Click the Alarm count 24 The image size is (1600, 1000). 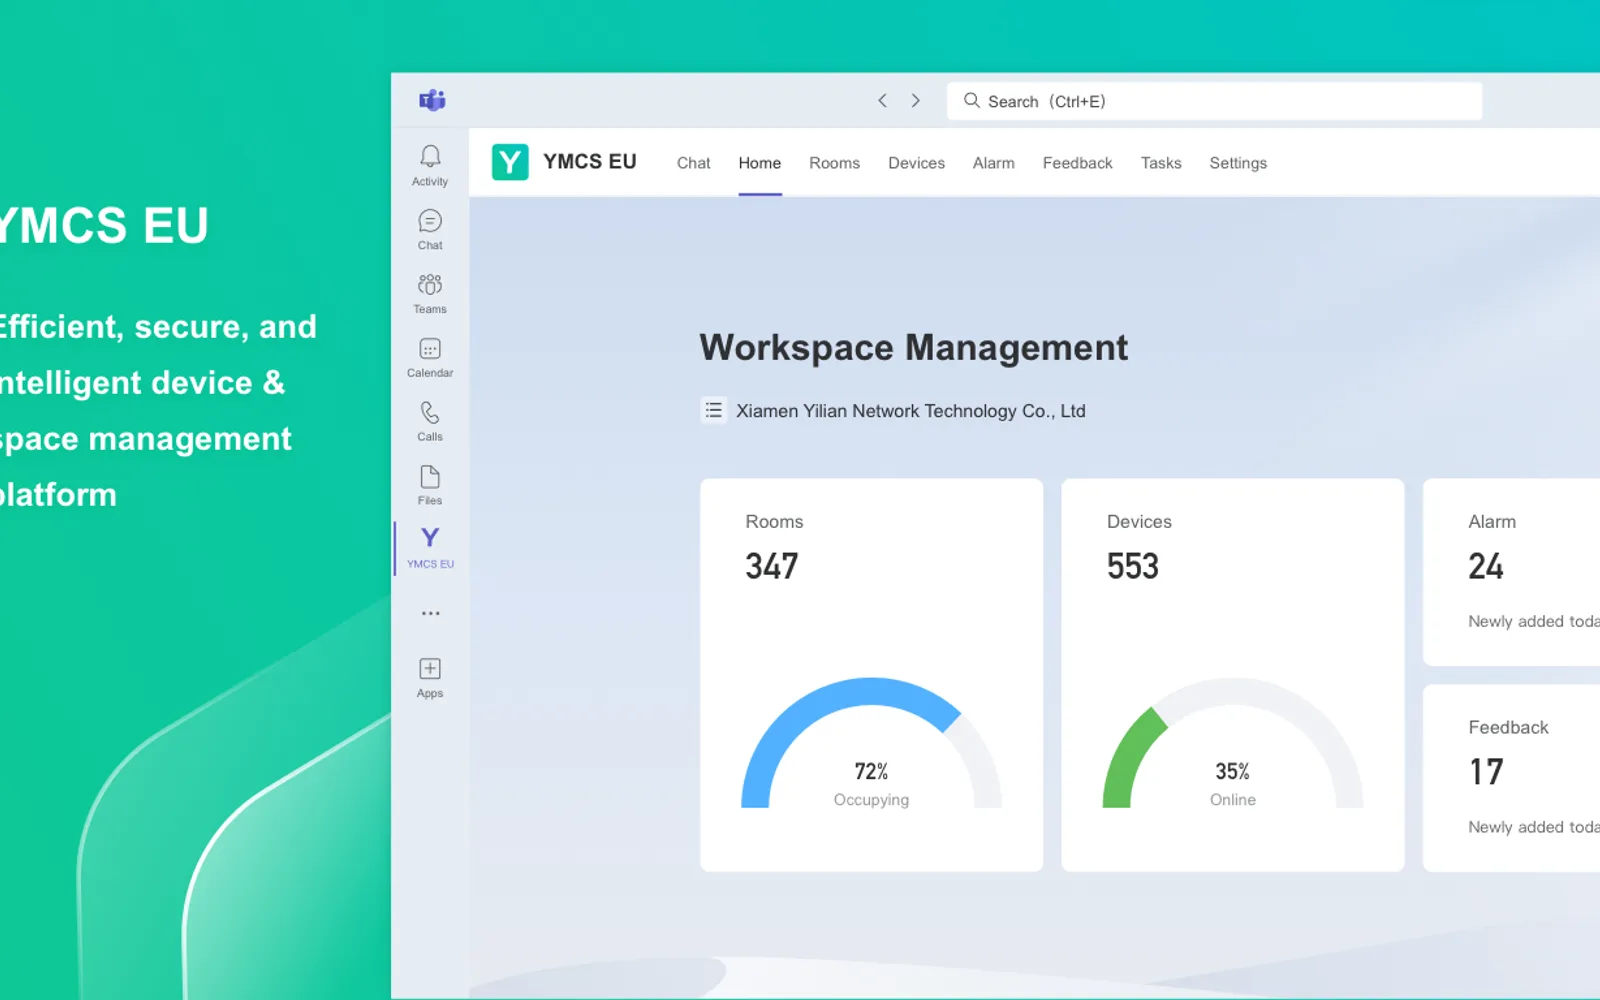[x=1485, y=566]
